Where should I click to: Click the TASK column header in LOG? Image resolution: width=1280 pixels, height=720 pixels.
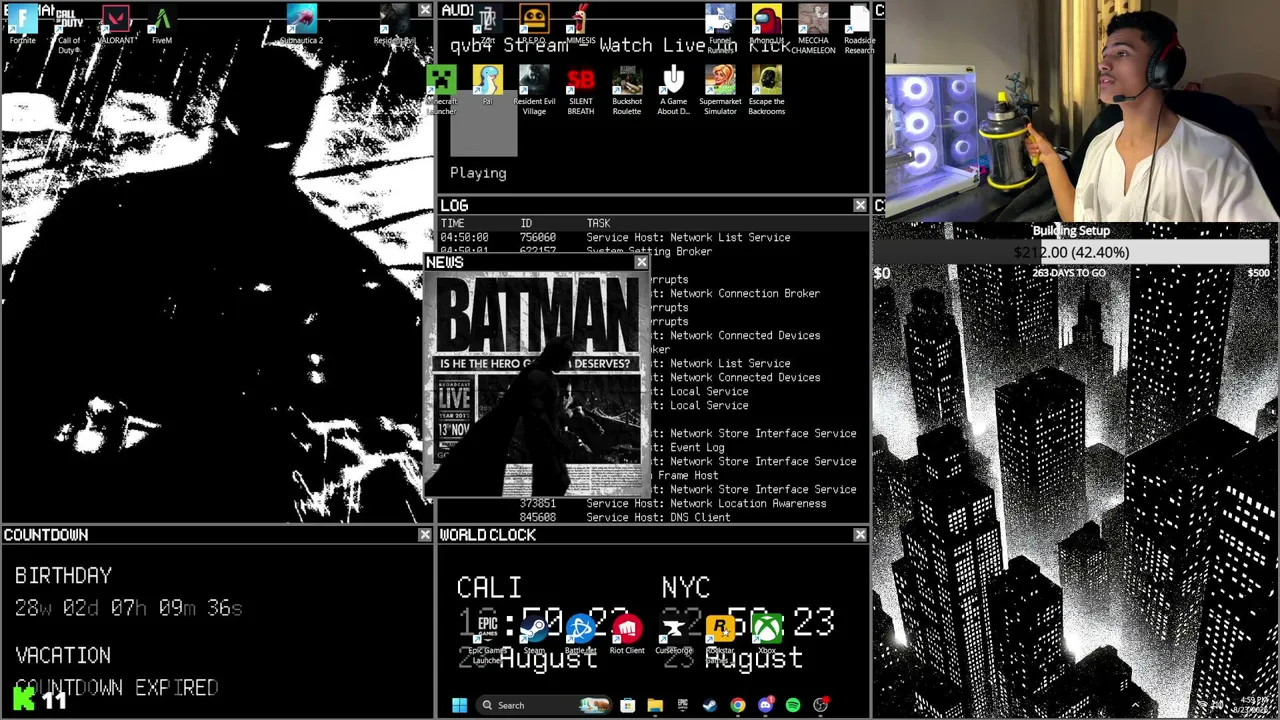click(598, 223)
